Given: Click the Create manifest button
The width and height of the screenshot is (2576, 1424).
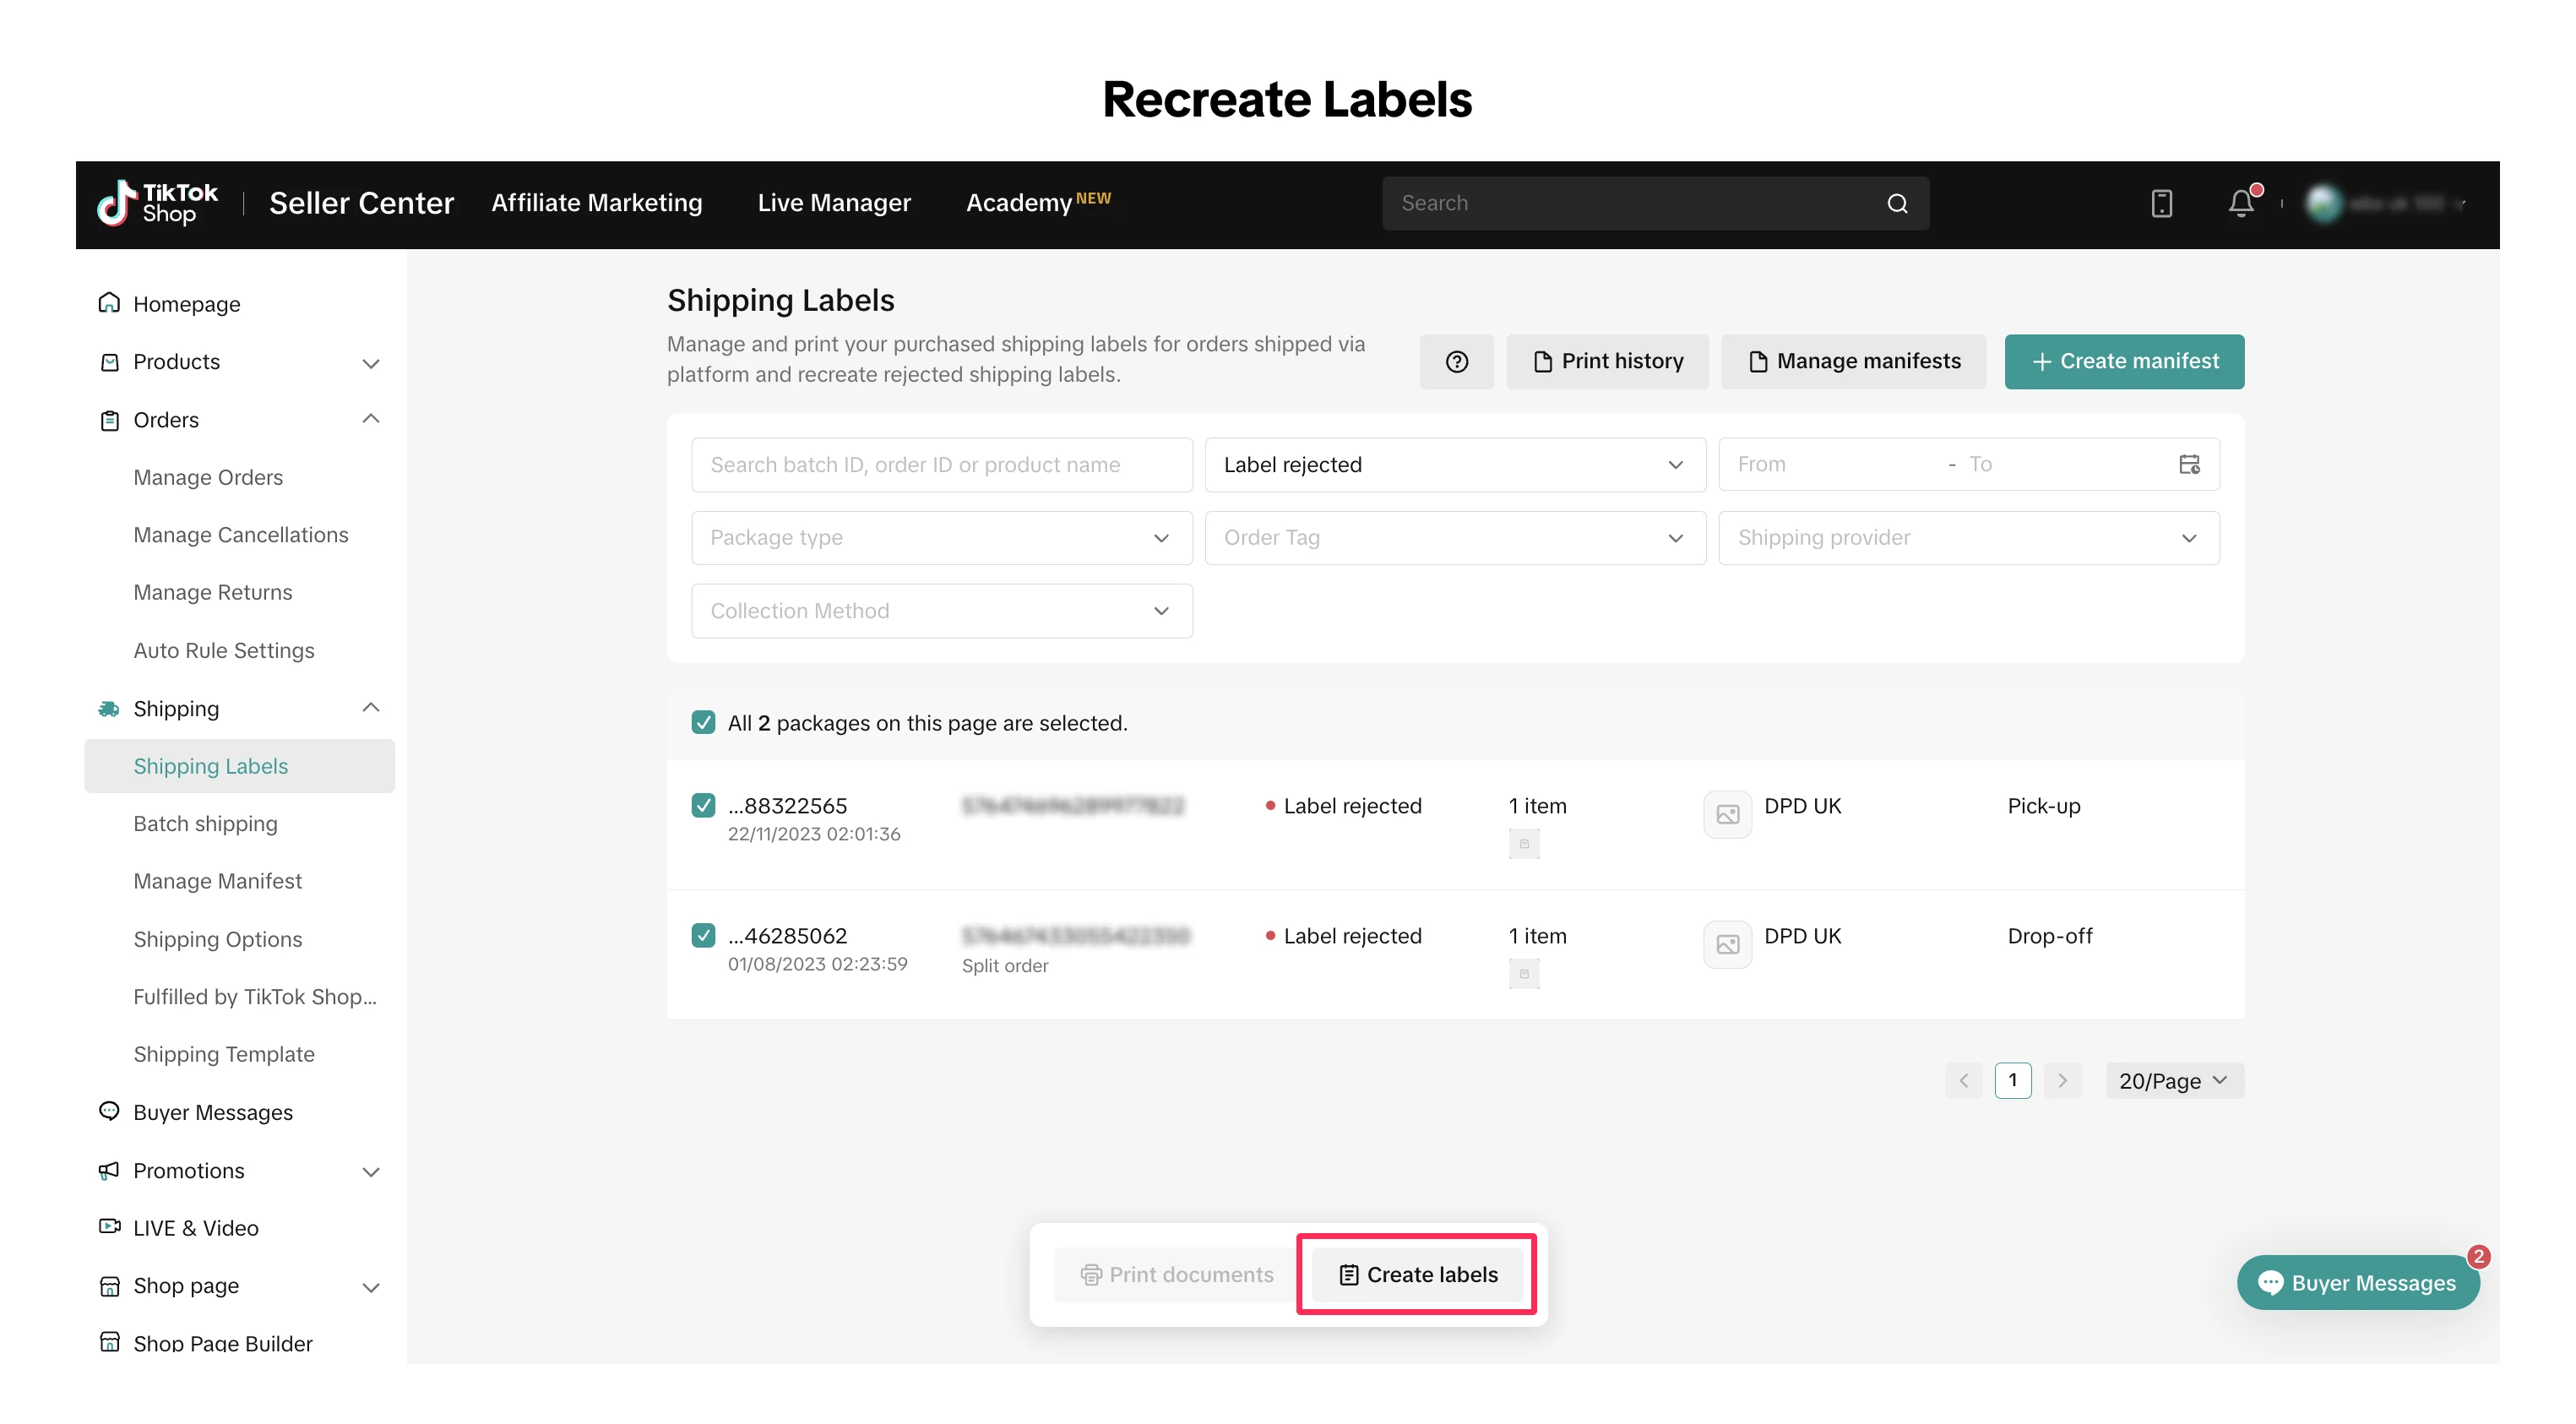Looking at the screenshot, I should pyautogui.click(x=2123, y=361).
